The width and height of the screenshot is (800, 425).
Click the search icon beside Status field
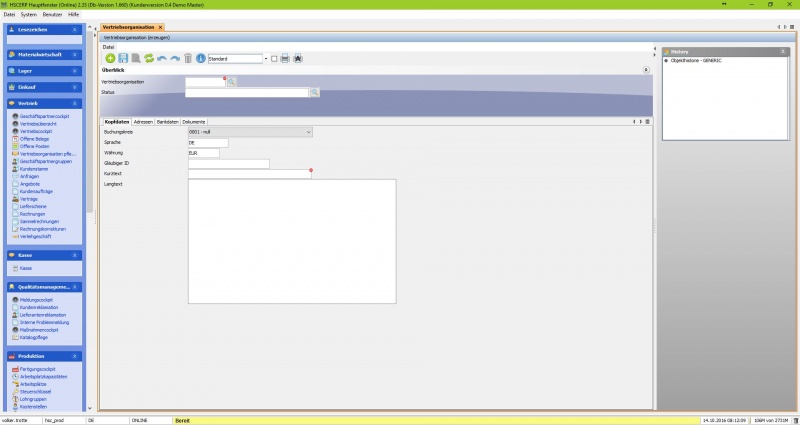point(314,92)
